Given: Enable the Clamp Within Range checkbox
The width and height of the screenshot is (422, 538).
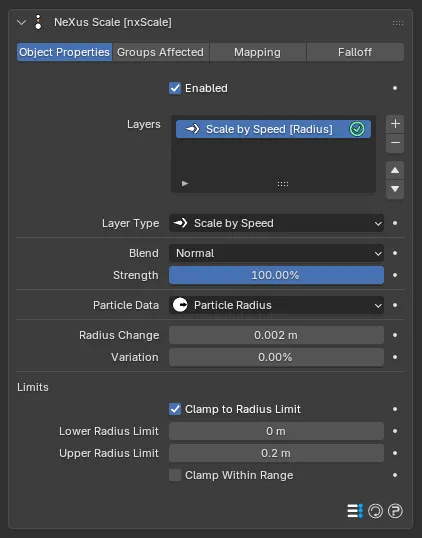Looking at the screenshot, I should click(175, 475).
